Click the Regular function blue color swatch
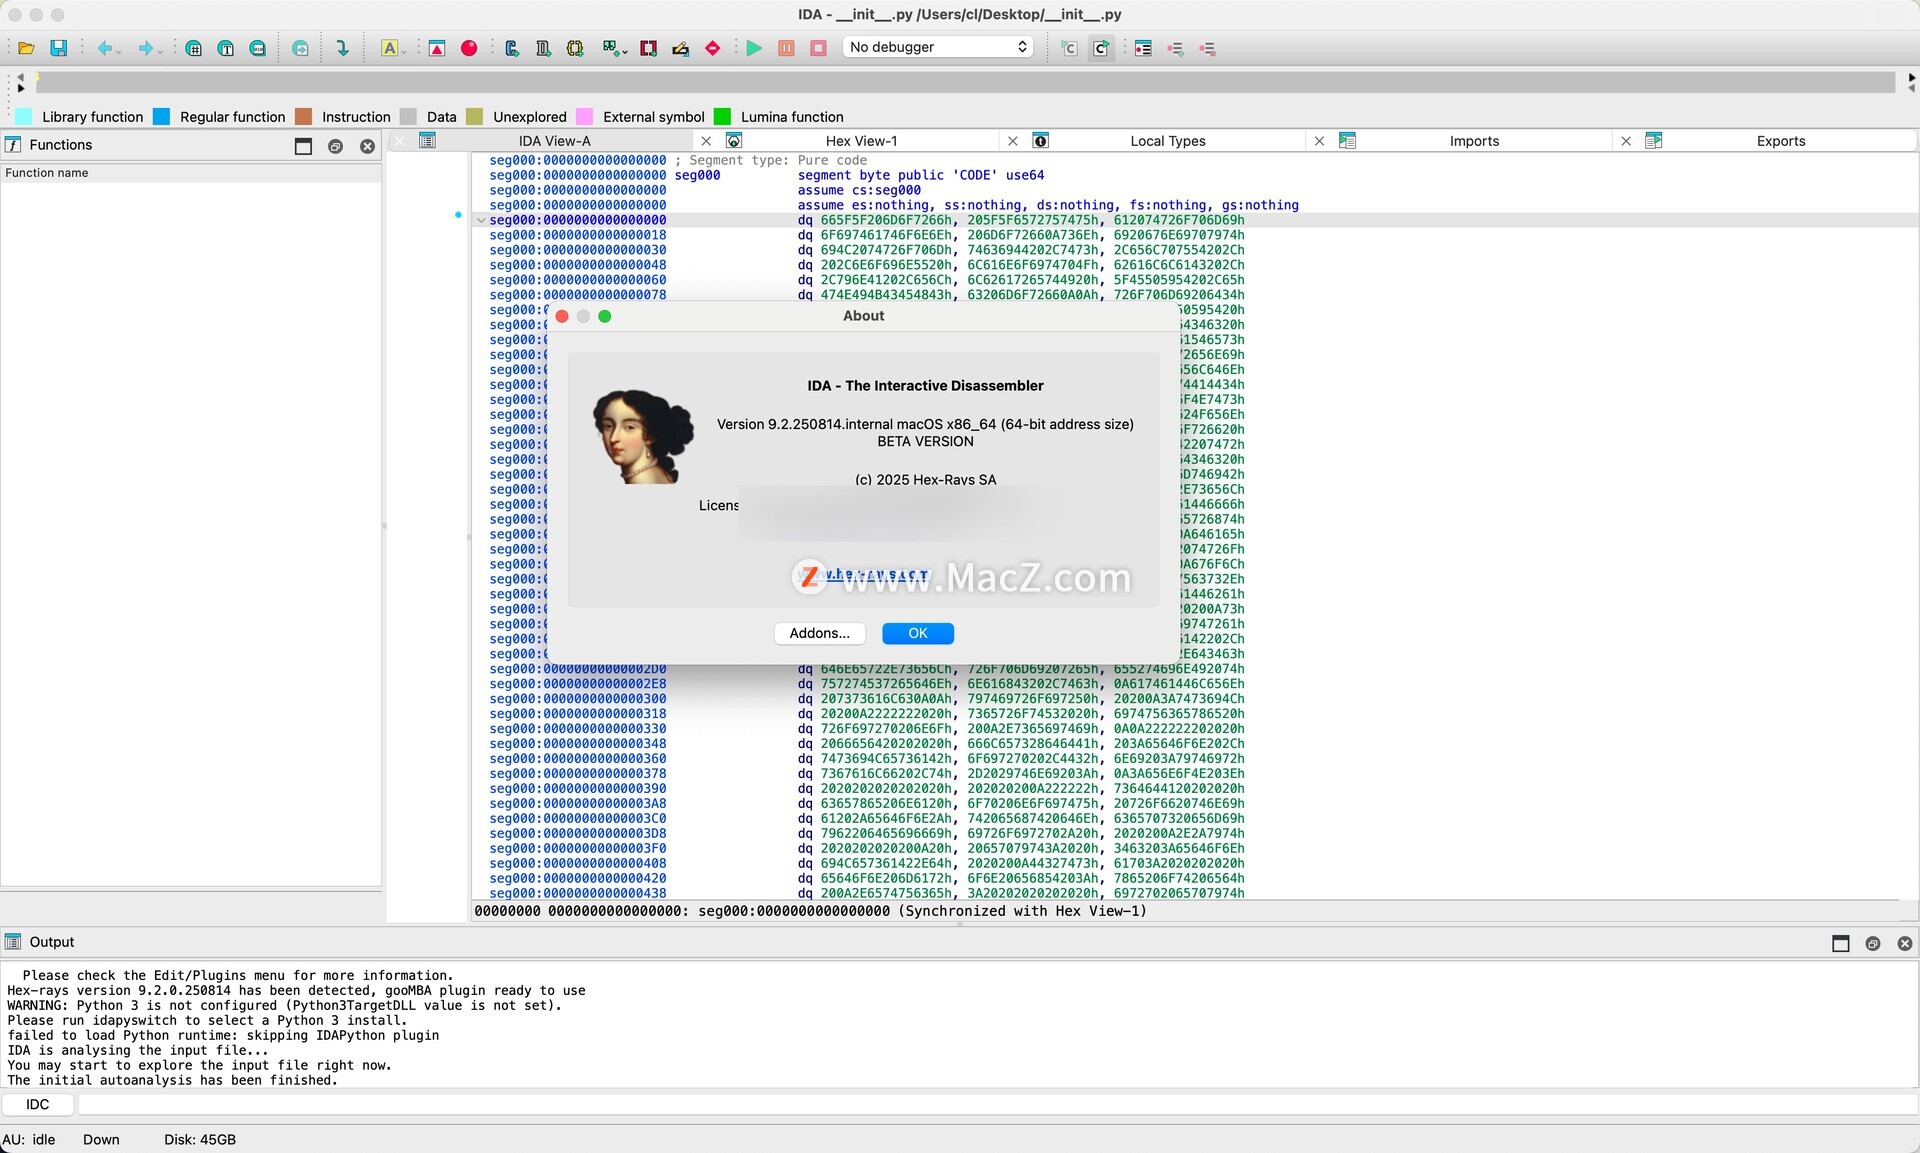Screen dimensions: 1920x1153 coord(161,117)
